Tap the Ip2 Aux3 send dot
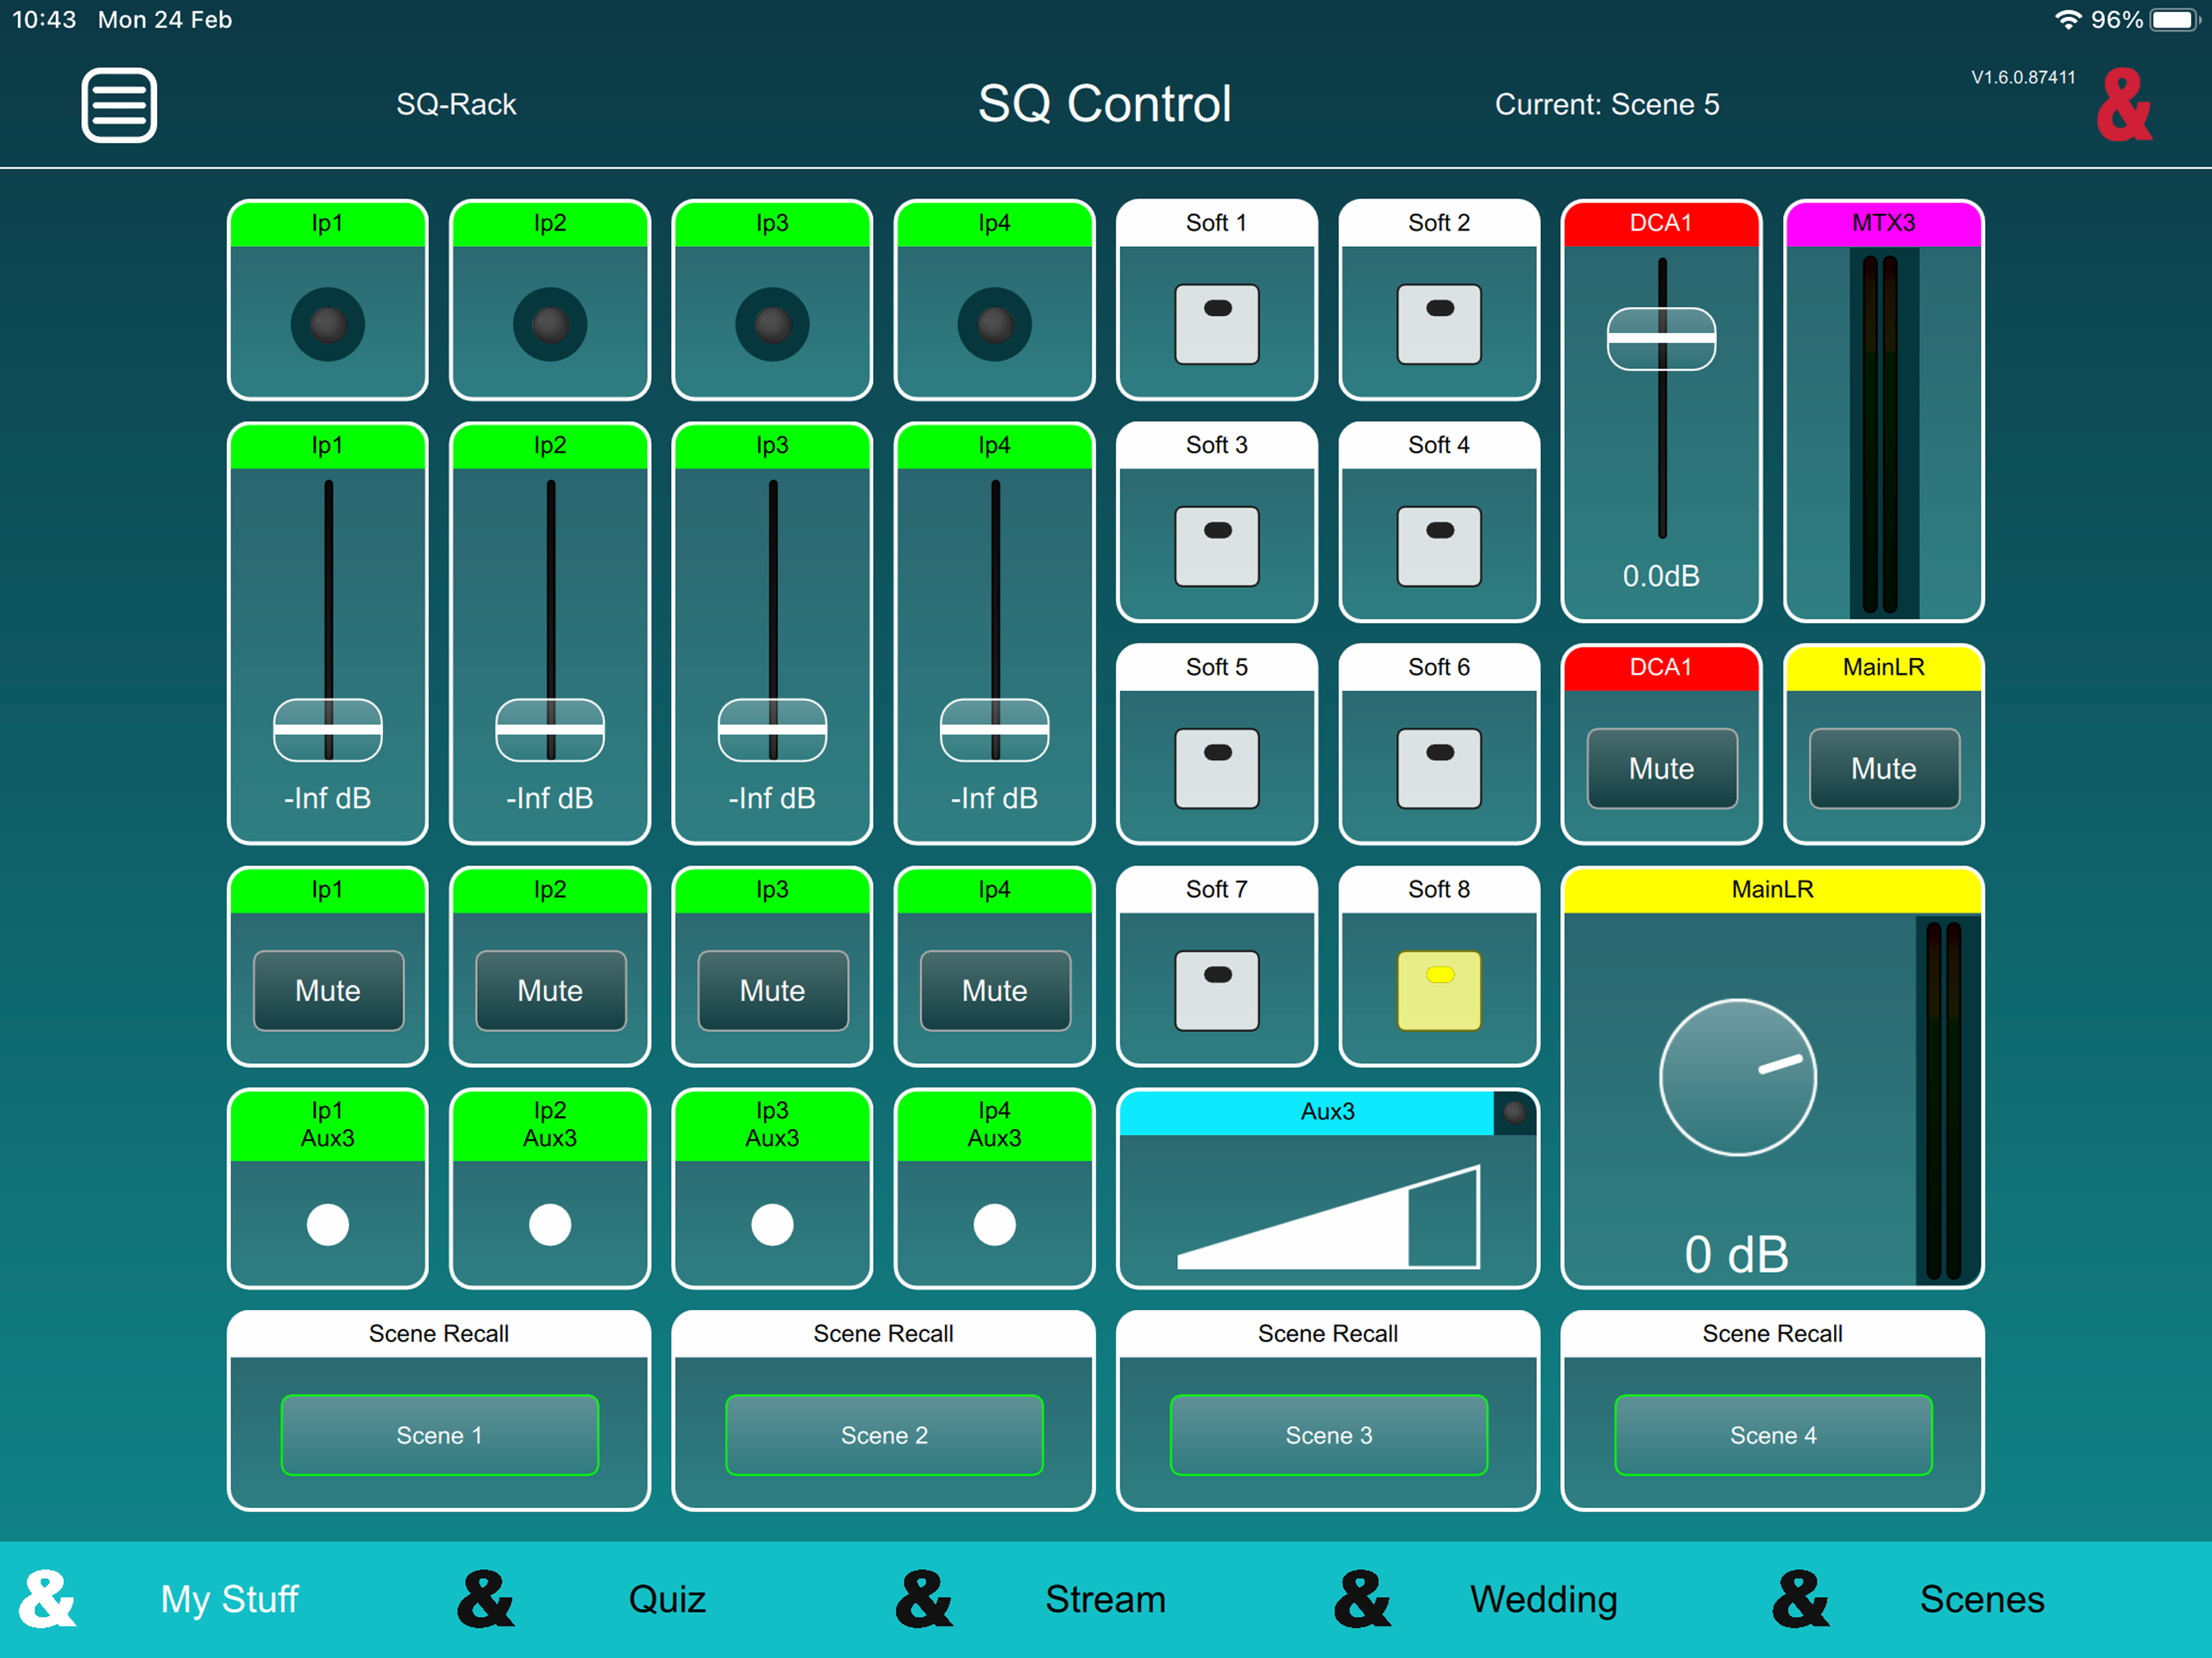The width and height of the screenshot is (2212, 1658). click(x=550, y=1224)
